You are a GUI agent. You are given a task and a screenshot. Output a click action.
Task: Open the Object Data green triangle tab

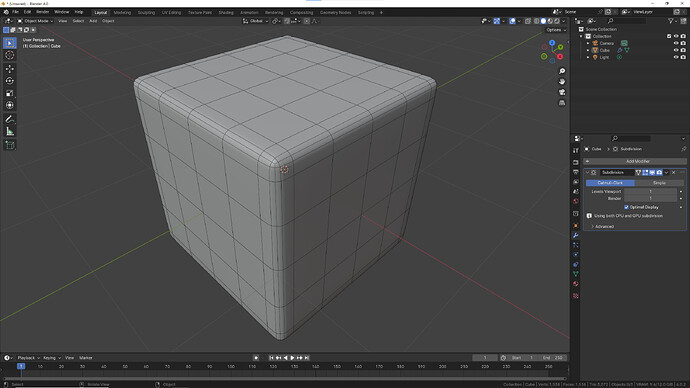click(576, 274)
